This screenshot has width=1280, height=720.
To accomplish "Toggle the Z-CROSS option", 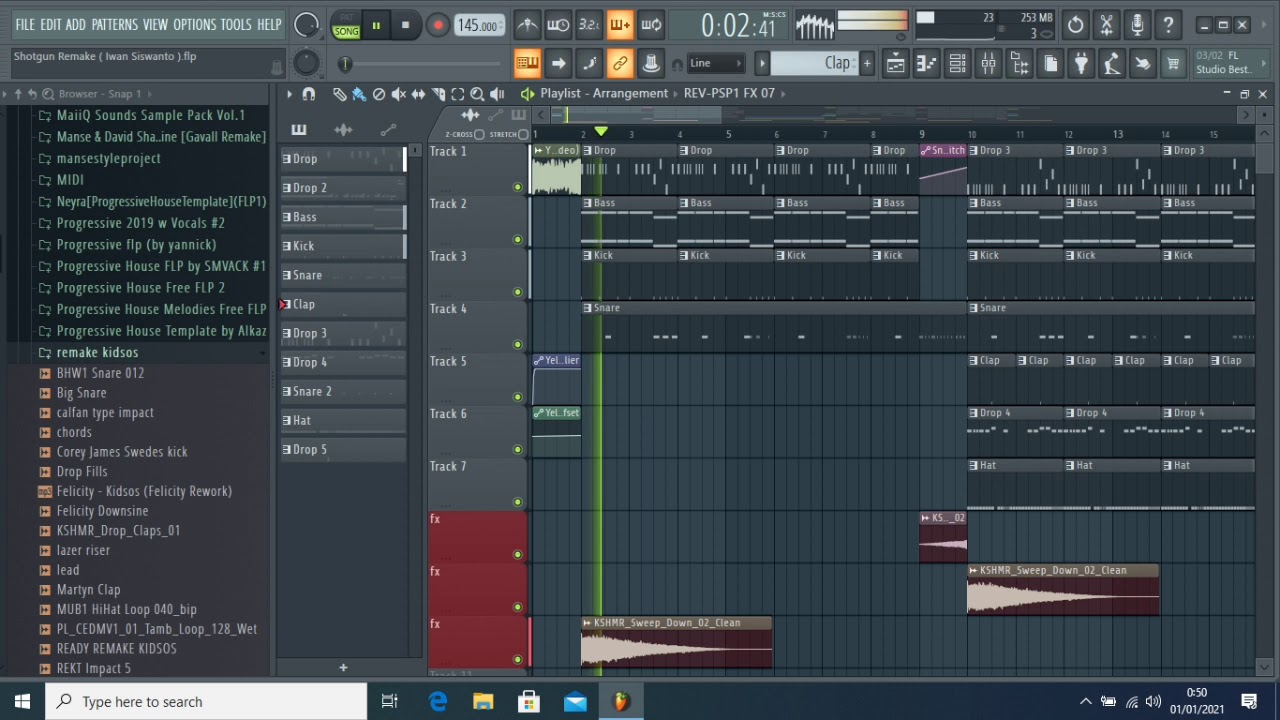I will (x=480, y=134).
